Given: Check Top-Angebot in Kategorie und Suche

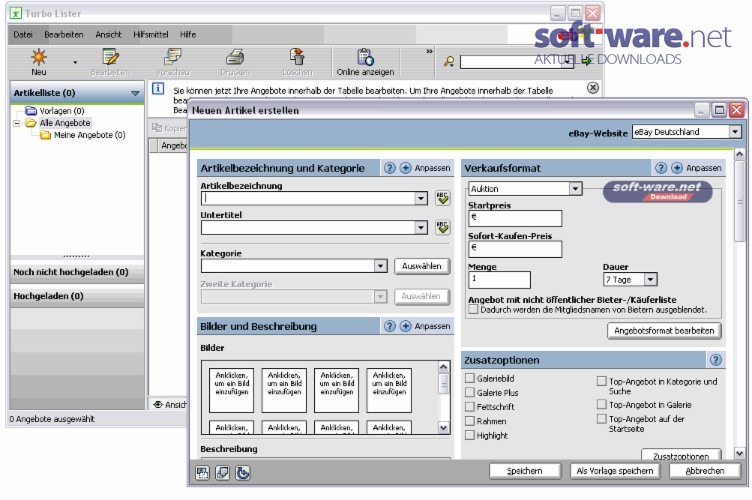Looking at the screenshot, I should 601,381.
